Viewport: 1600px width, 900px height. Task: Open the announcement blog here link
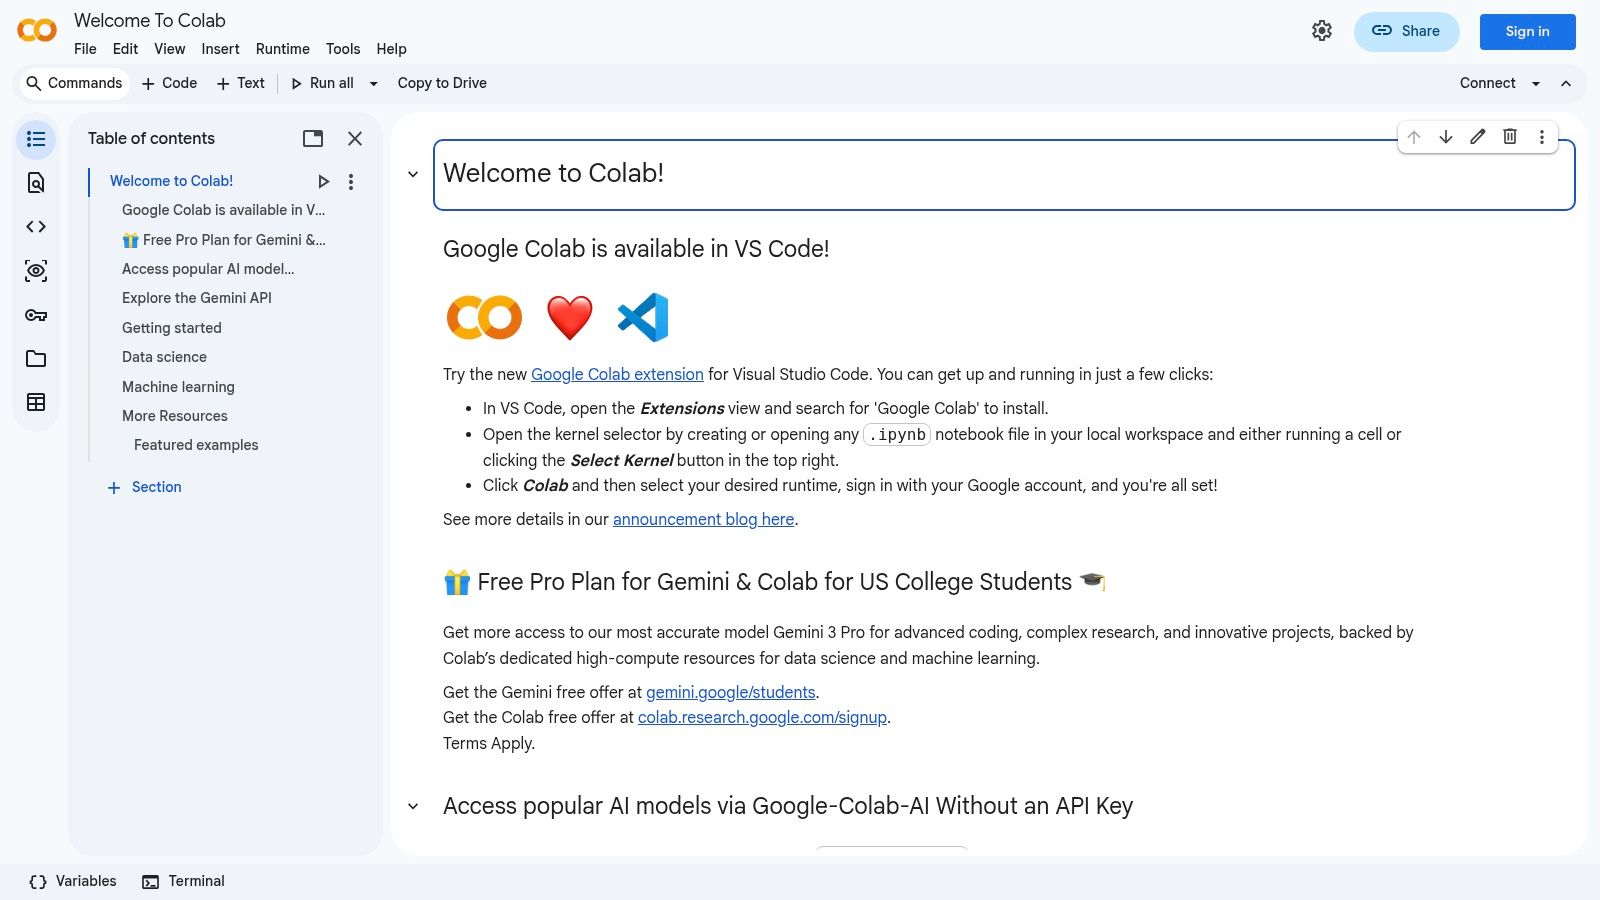[704, 520]
